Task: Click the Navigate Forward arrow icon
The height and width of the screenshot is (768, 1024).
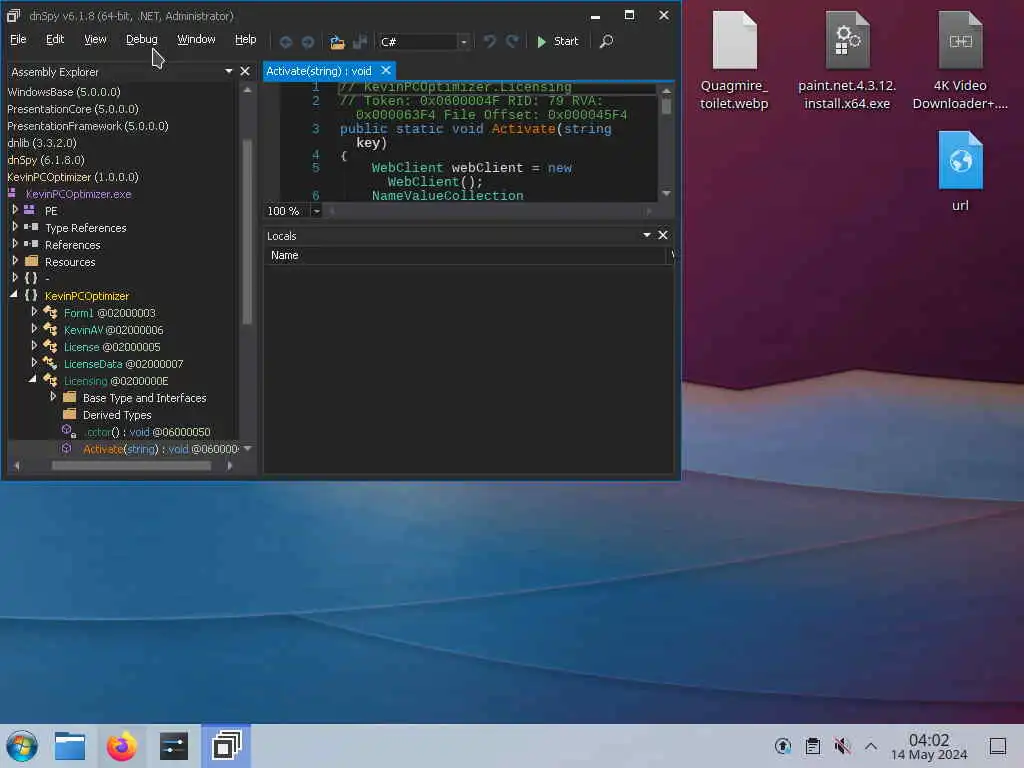Action: (308, 42)
